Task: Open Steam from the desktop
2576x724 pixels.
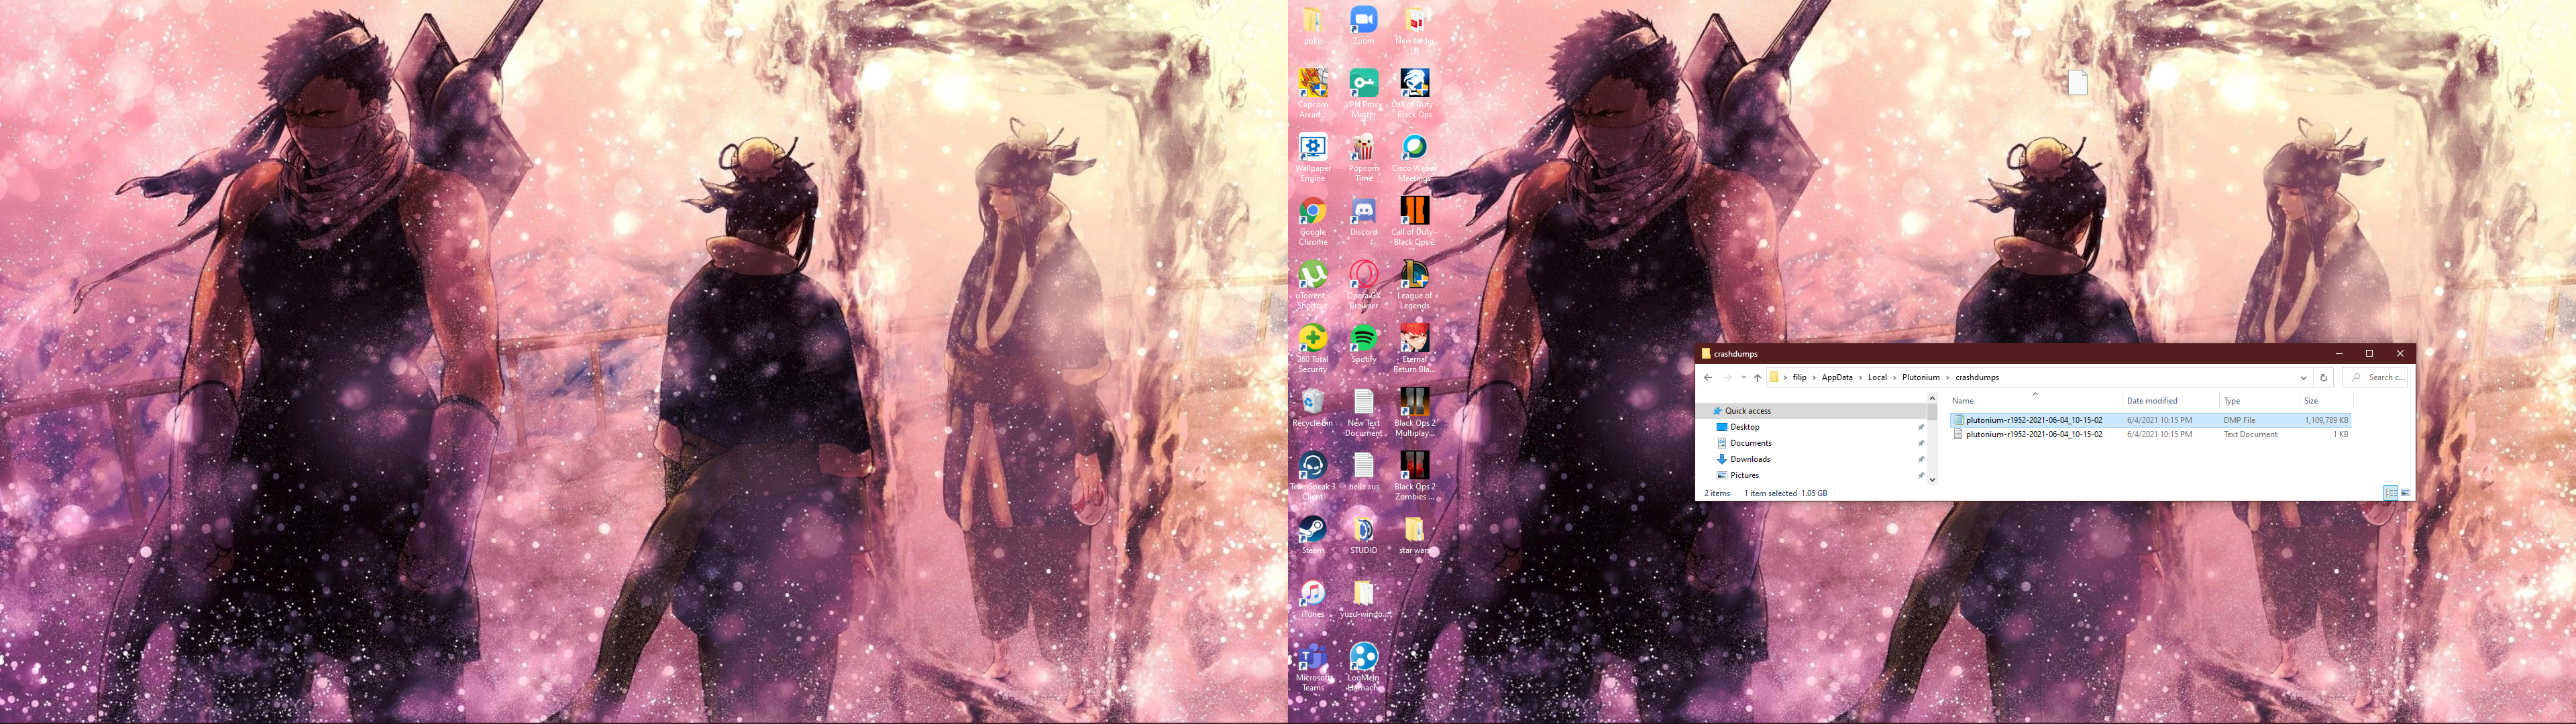Action: click(x=1312, y=535)
